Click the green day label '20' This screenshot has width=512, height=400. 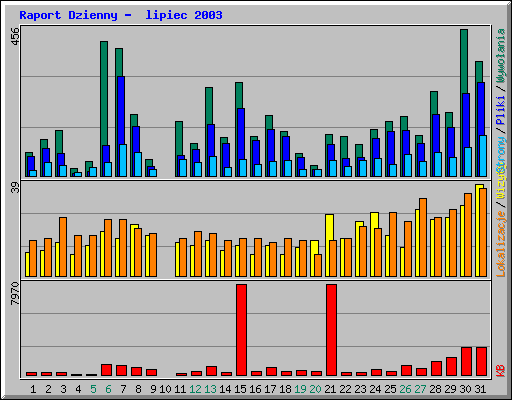[x=315, y=389]
